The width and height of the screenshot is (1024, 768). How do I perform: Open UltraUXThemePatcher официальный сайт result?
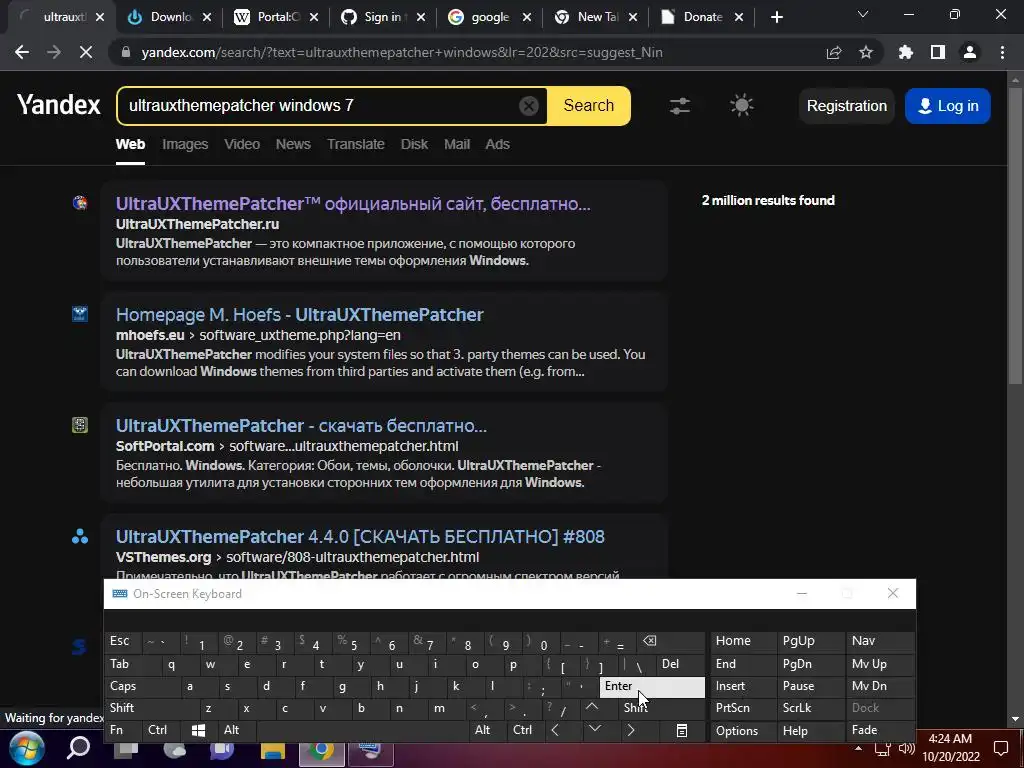pyautogui.click(x=353, y=204)
